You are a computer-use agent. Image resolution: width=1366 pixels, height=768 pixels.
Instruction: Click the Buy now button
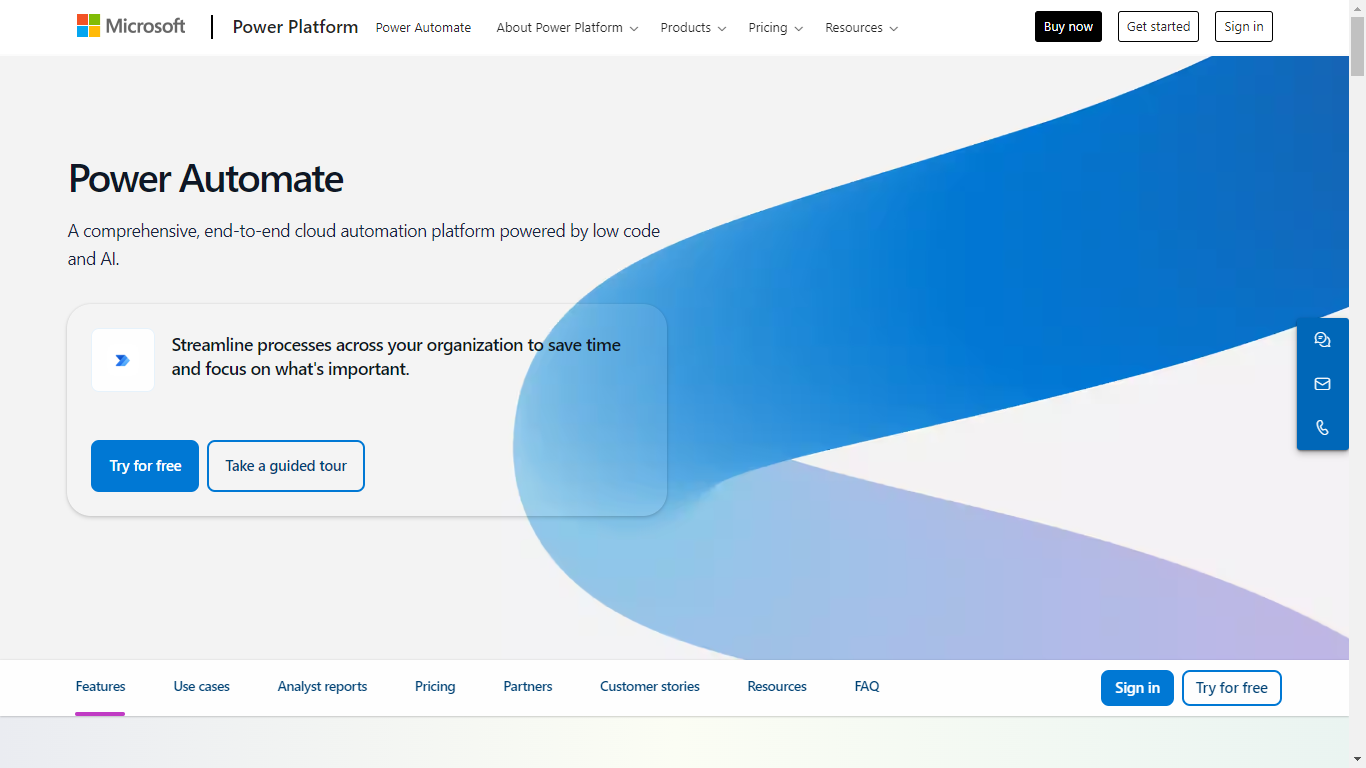click(1068, 27)
